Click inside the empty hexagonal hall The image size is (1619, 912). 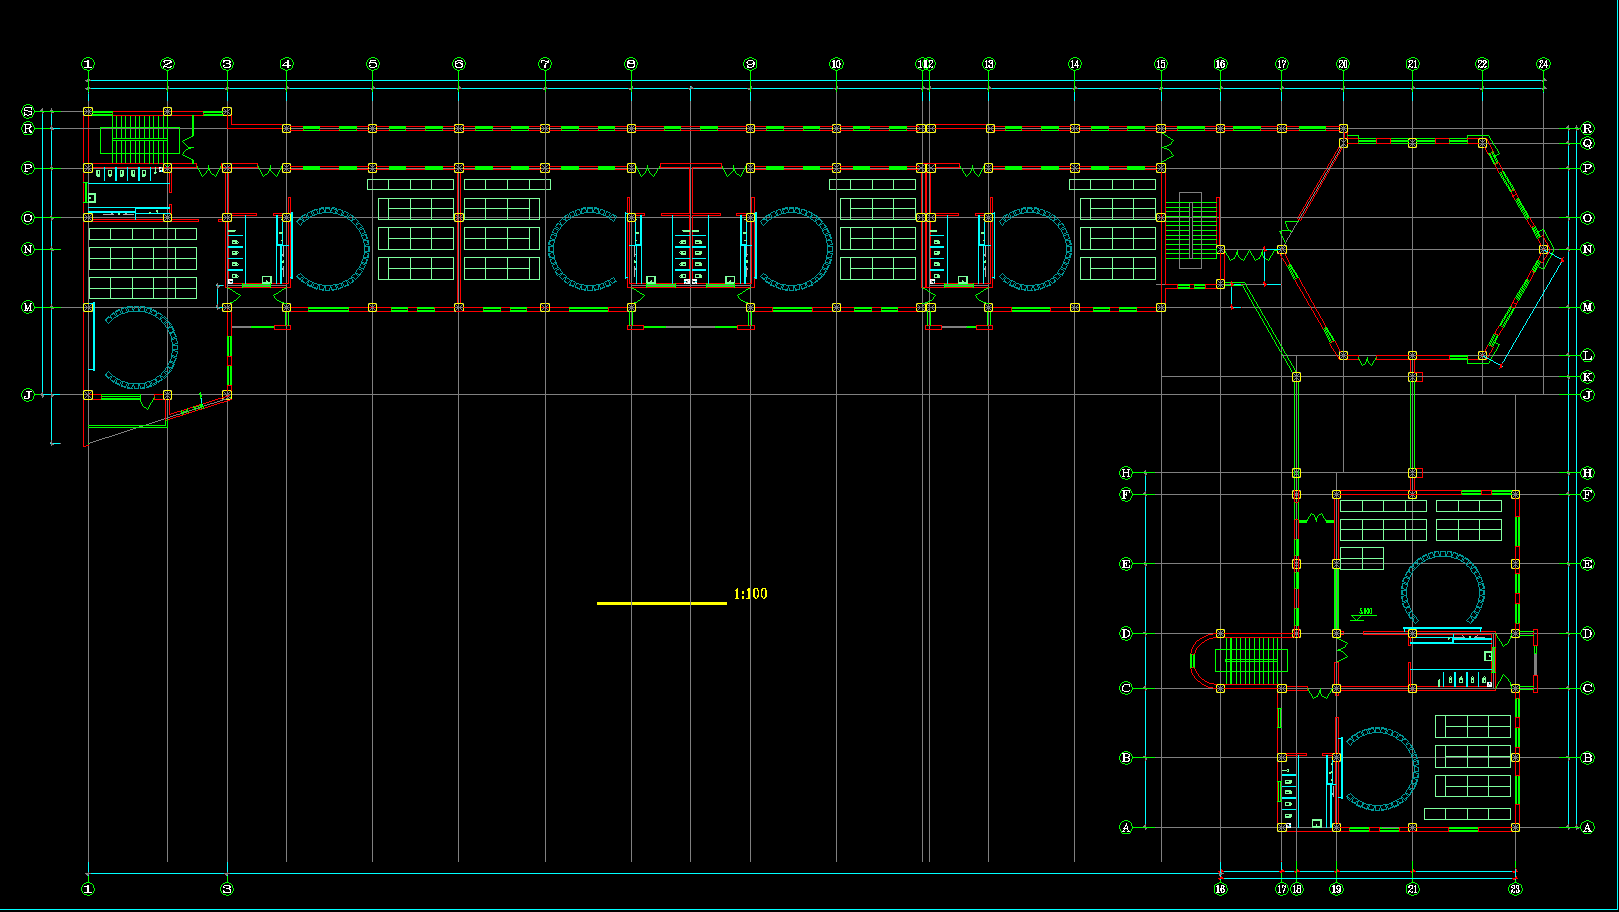1412,250
